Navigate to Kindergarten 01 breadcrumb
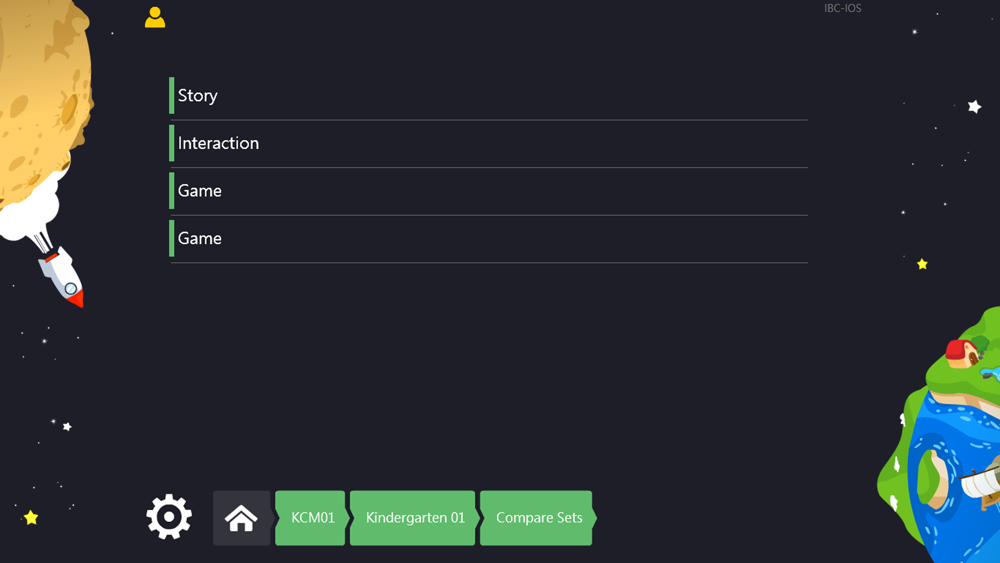The image size is (1000, 563). [x=414, y=518]
